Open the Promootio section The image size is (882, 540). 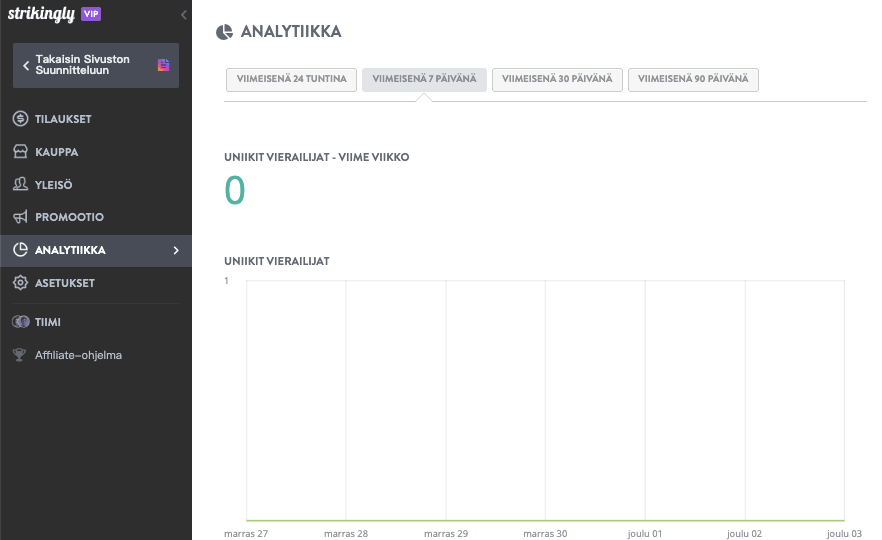tap(96, 217)
